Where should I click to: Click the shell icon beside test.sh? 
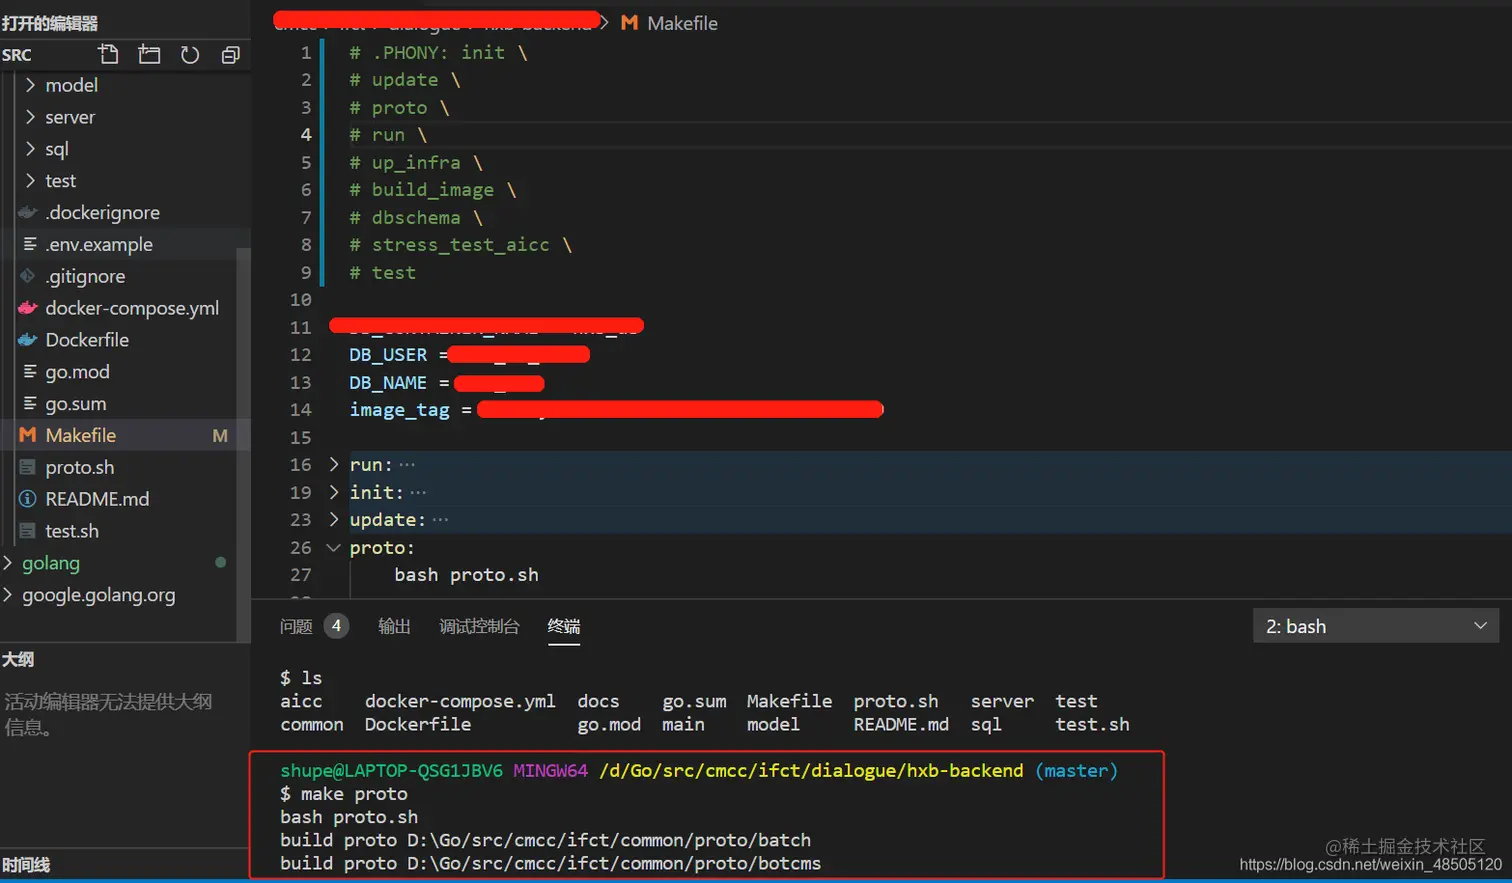28,531
